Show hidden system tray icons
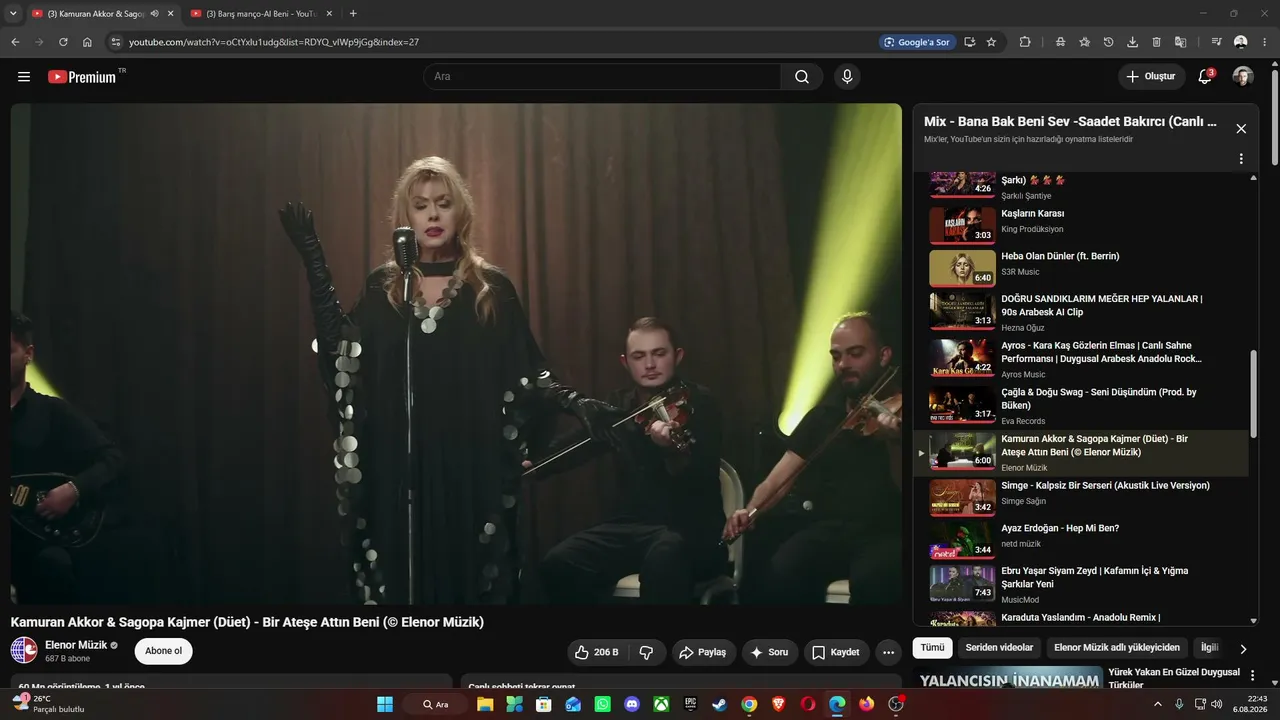1280x720 pixels. 1158,704
